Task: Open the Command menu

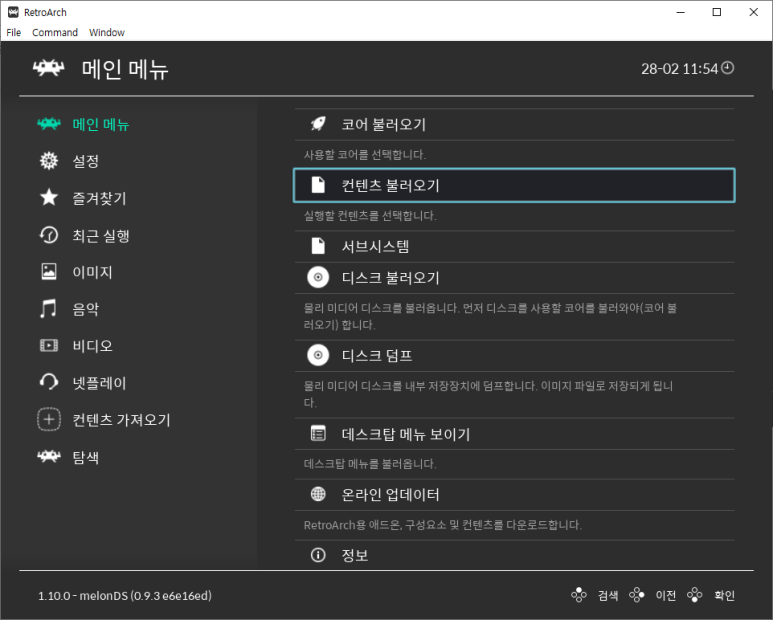Action: click(x=55, y=33)
